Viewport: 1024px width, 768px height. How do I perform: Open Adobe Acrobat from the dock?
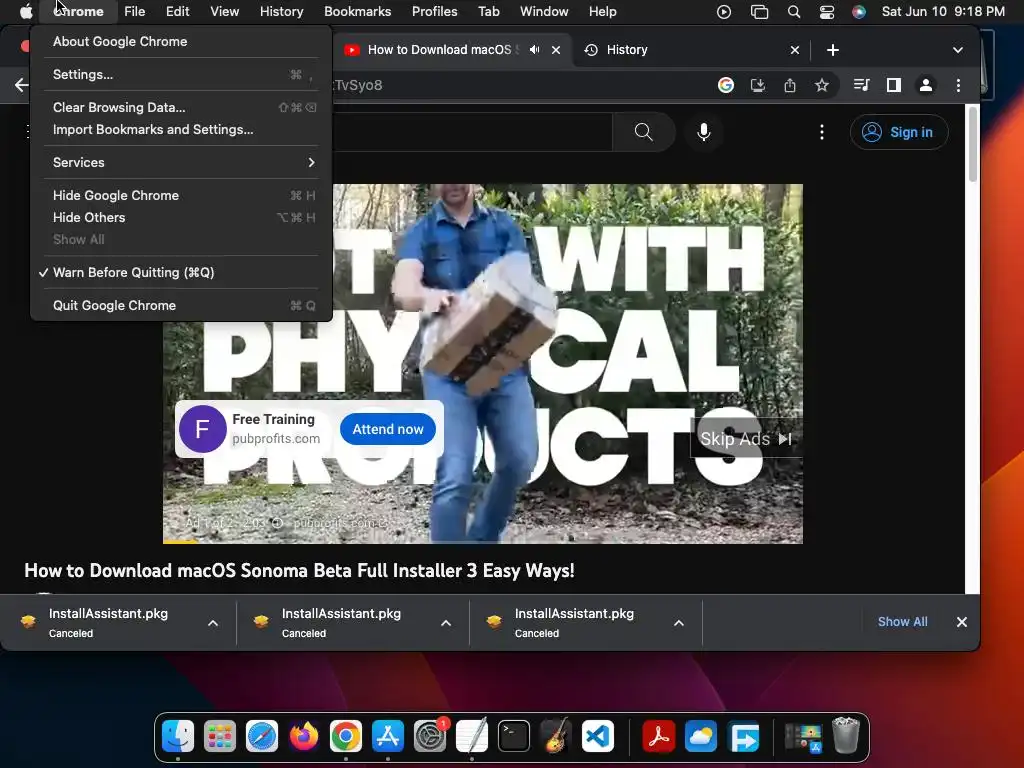pos(658,737)
